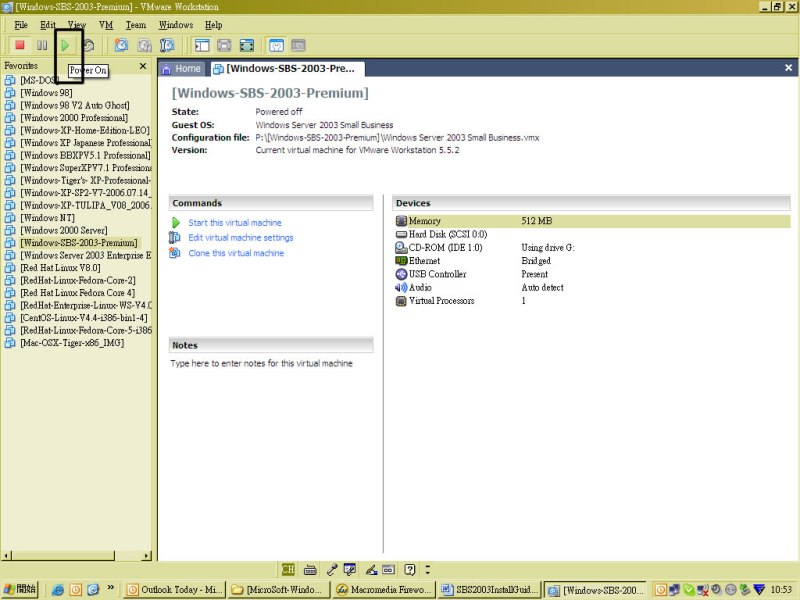Switch to the Home tab

click(x=182, y=69)
